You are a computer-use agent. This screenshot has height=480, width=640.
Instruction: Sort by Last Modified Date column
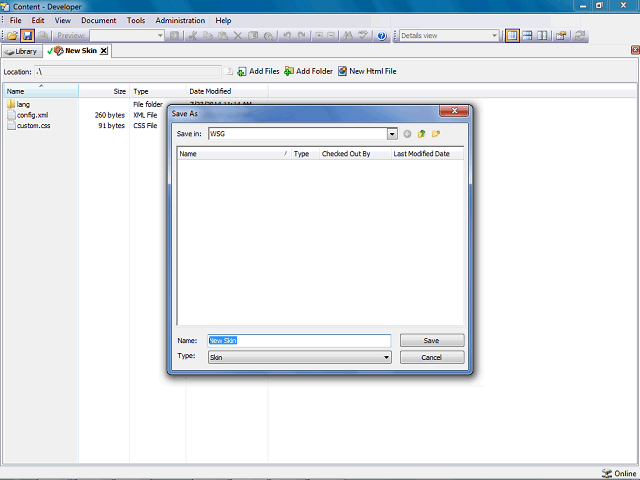pyautogui.click(x=427, y=154)
